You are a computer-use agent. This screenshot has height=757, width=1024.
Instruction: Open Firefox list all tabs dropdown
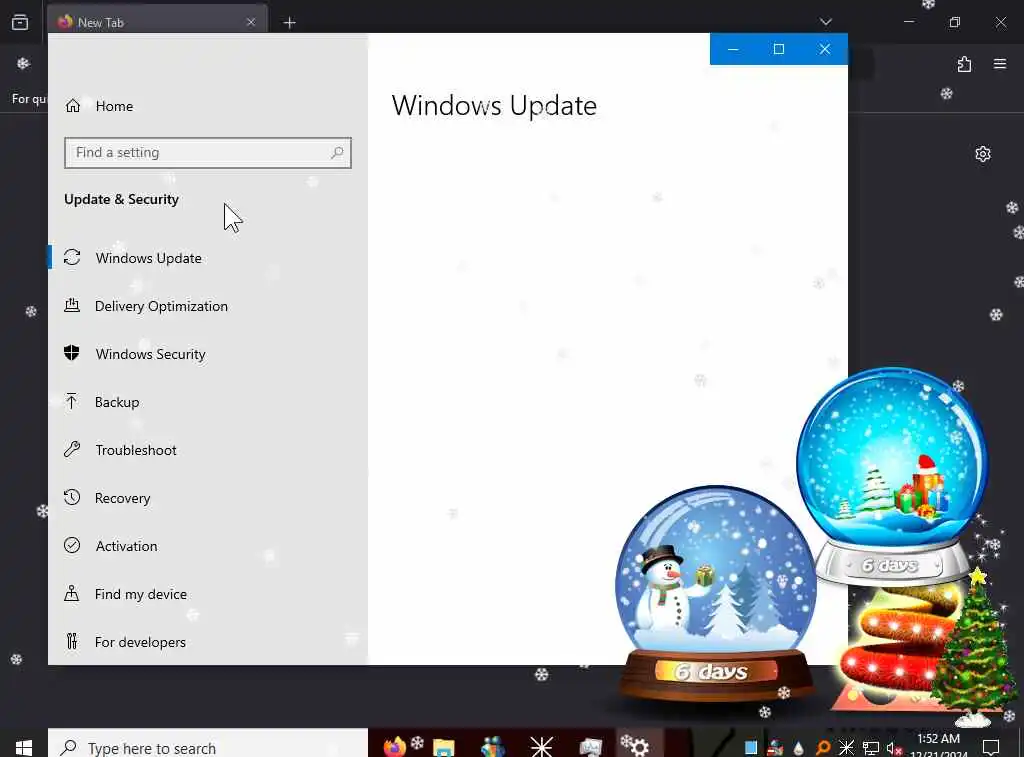tap(826, 22)
